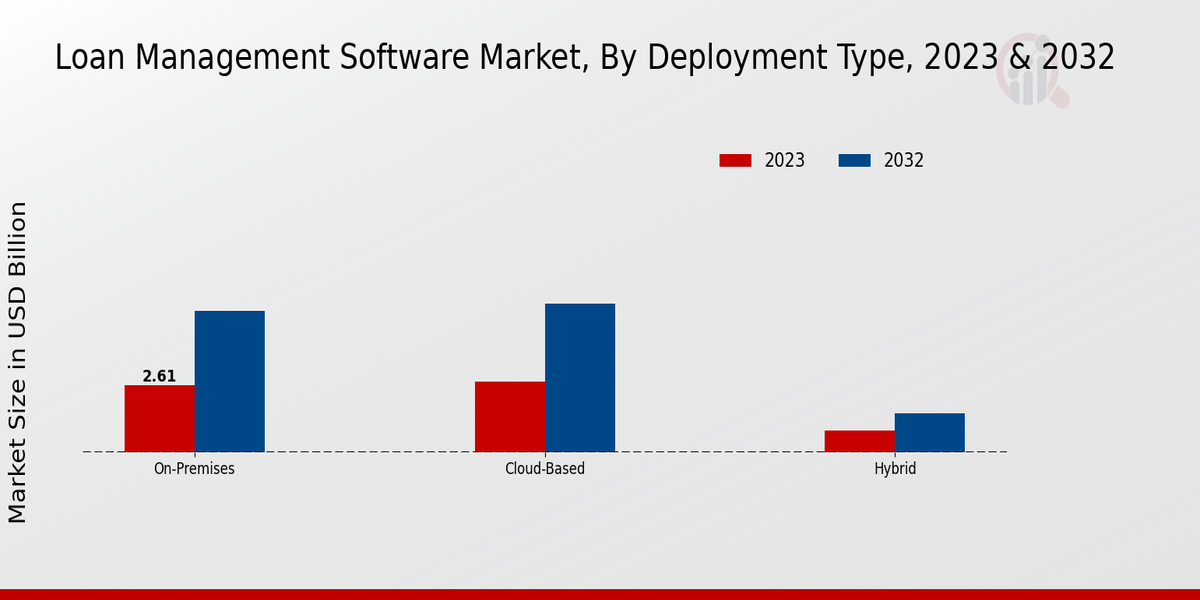
Task: Click the red On-Premises 2023 bar
Action: [159, 418]
